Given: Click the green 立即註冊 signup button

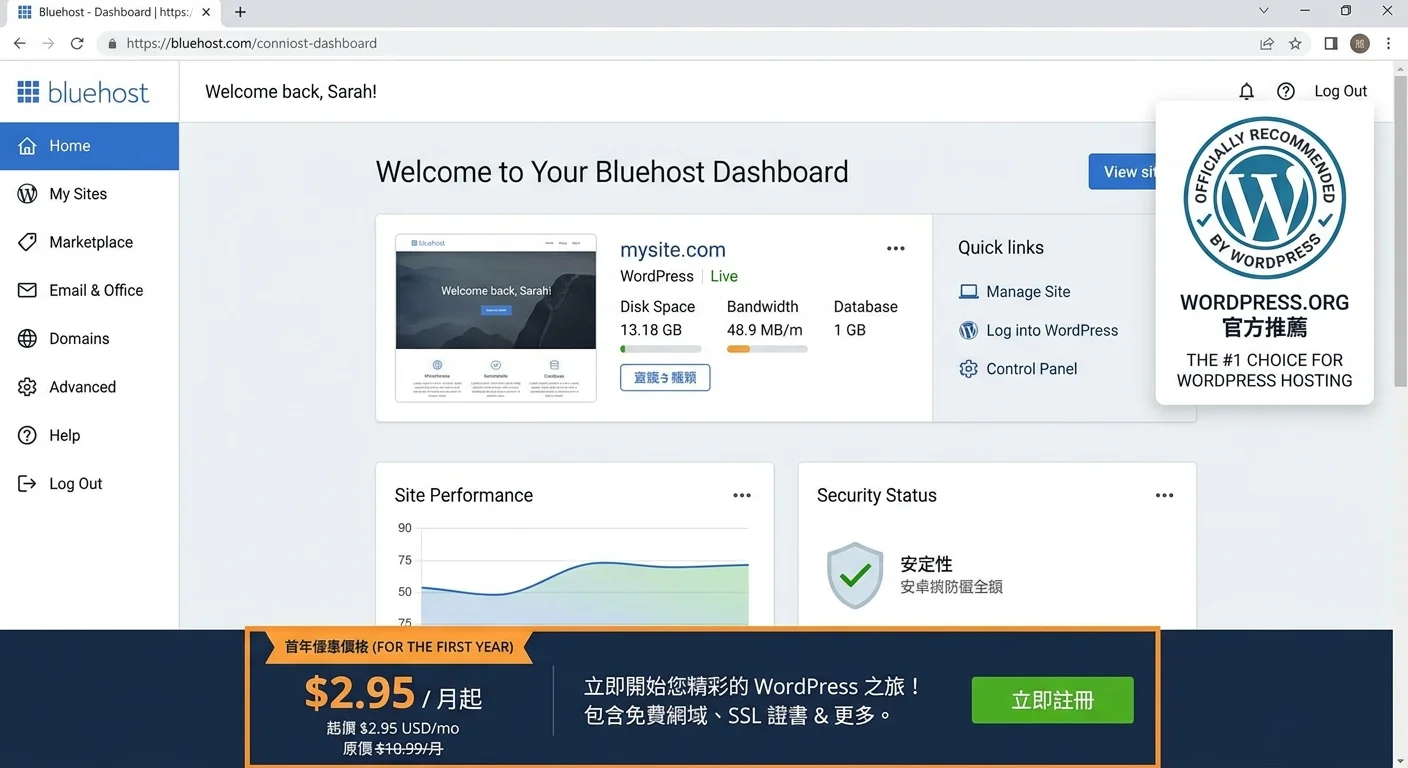Looking at the screenshot, I should pos(1052,700).
